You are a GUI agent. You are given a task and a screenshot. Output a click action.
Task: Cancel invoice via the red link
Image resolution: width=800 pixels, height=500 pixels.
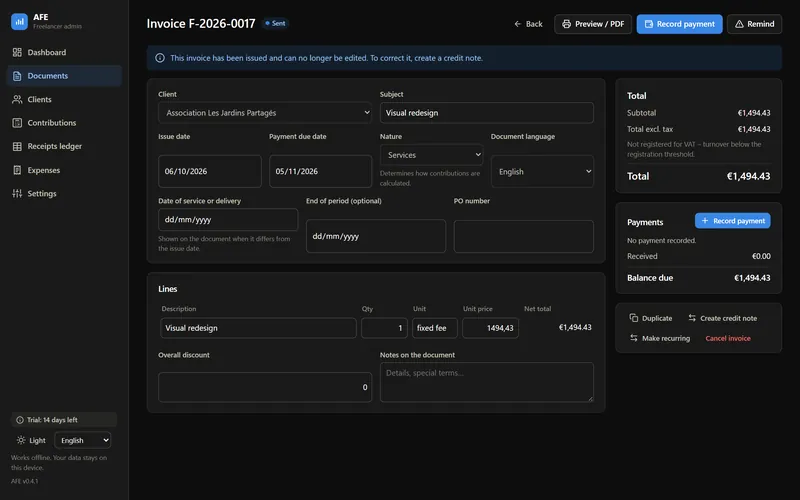click(x=728, y=338)
